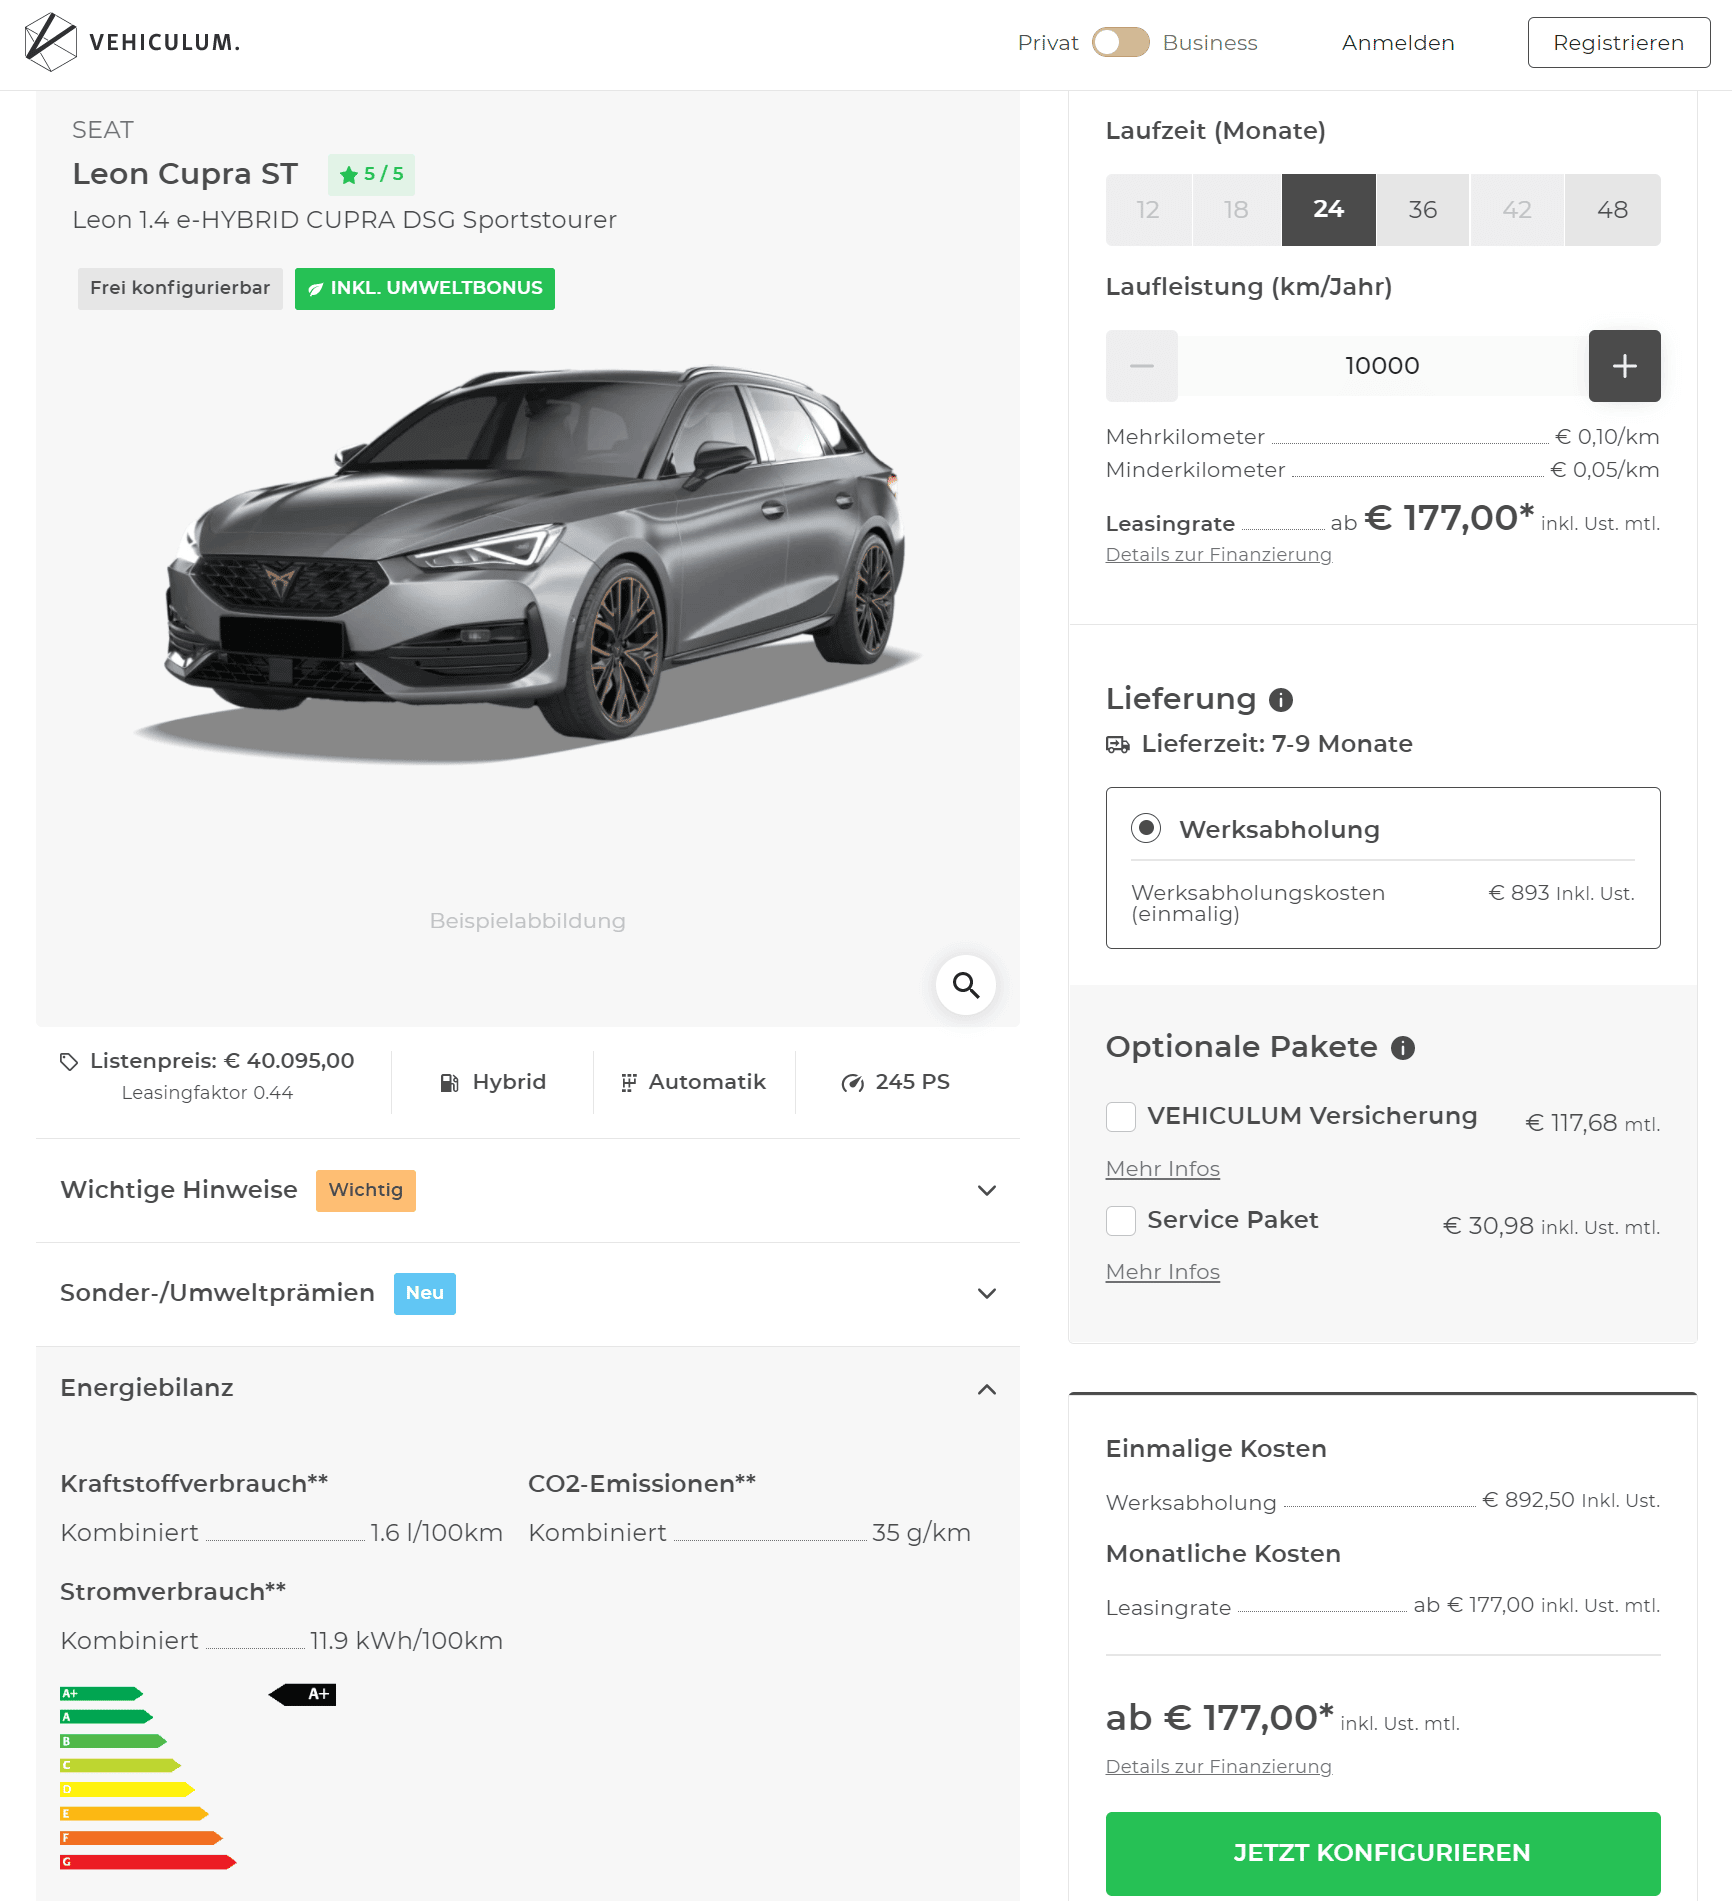1732x1901 pixels.
Task: Click the VEHICULUM logo
Action: (x=132, y=42)
